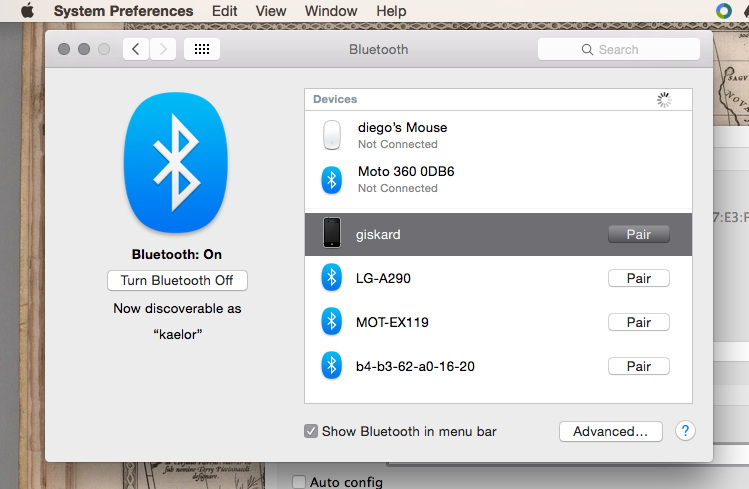Click the Bluetooth icon beside MOT-EX119

click(332, 321)
